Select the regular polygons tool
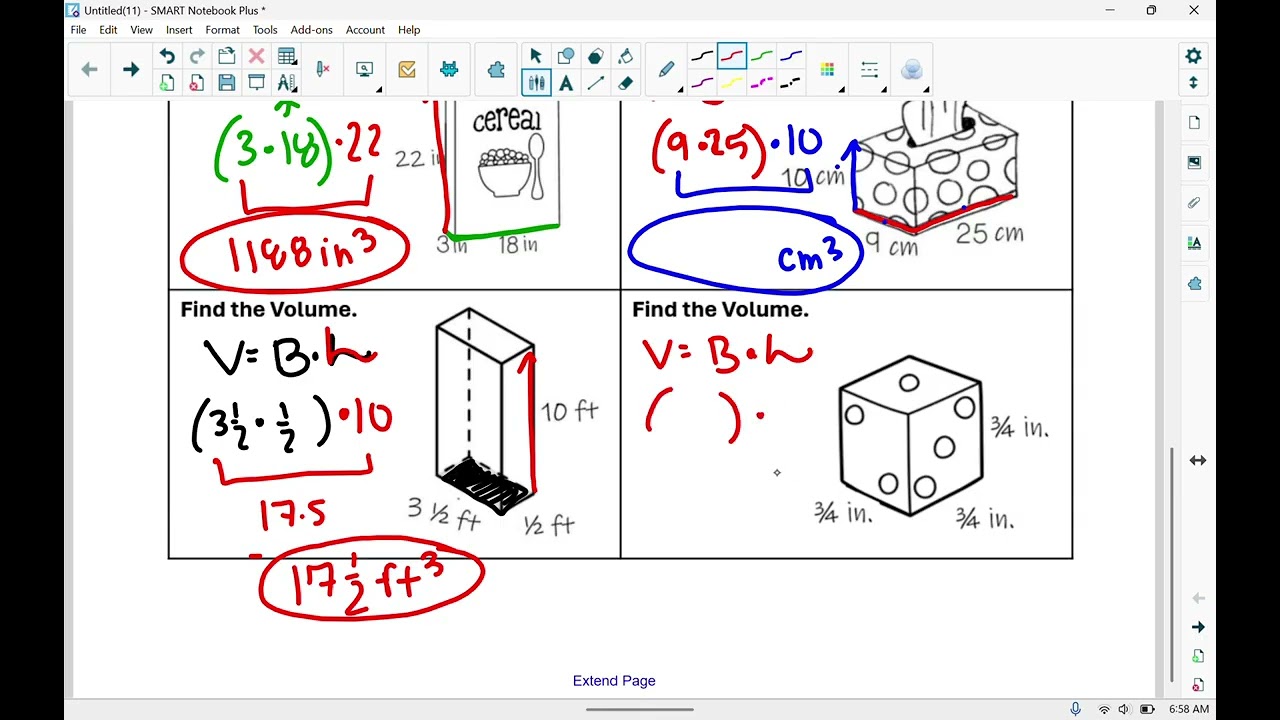 pos(596,56)
